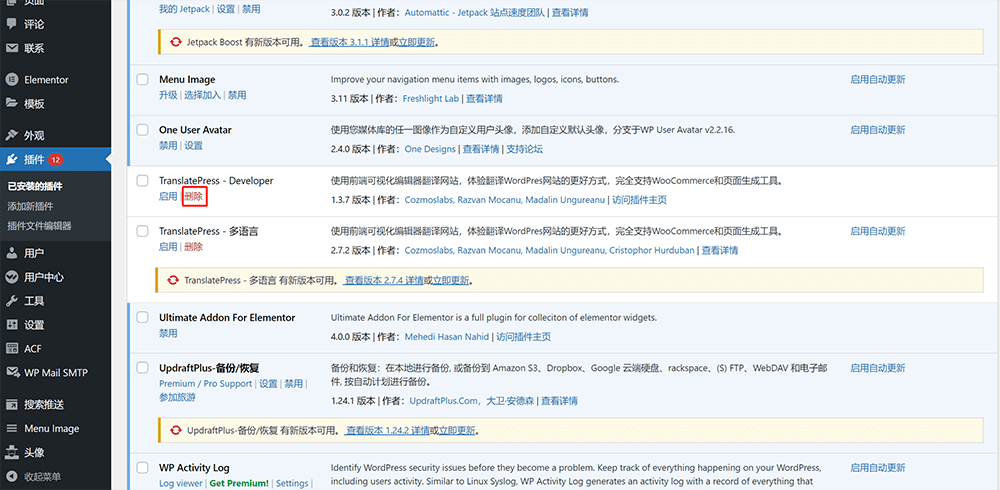Click 参加旅游 link under UpdraftPlus
The height and width of the screenshot is (490, 1000).
(x=177, y=397)
